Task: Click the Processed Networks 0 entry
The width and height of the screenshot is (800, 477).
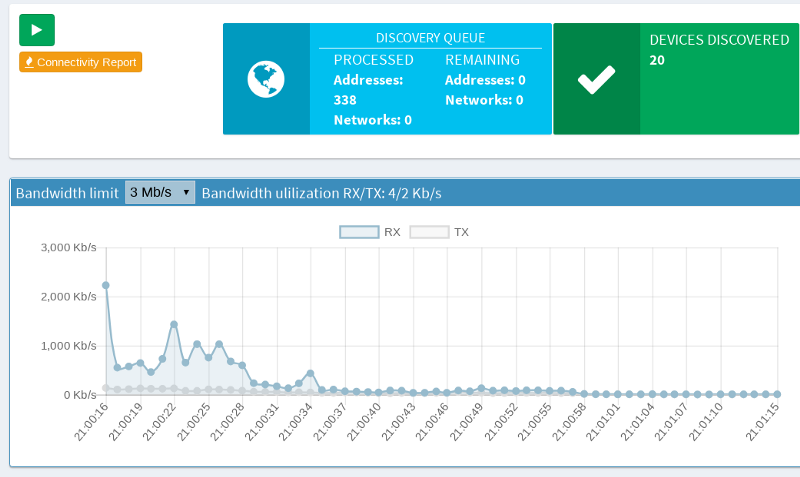Action: (372, 120)
